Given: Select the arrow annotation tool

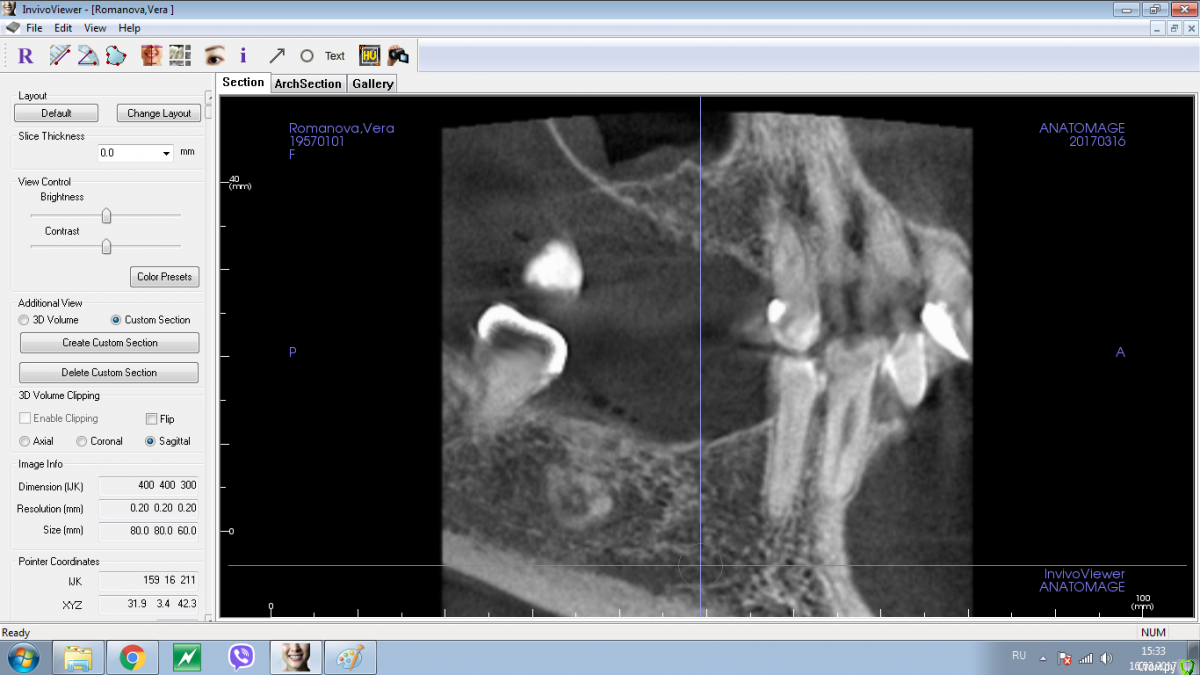Looking at the screenshot, I should pyautogui.click(x=277, y=56).
